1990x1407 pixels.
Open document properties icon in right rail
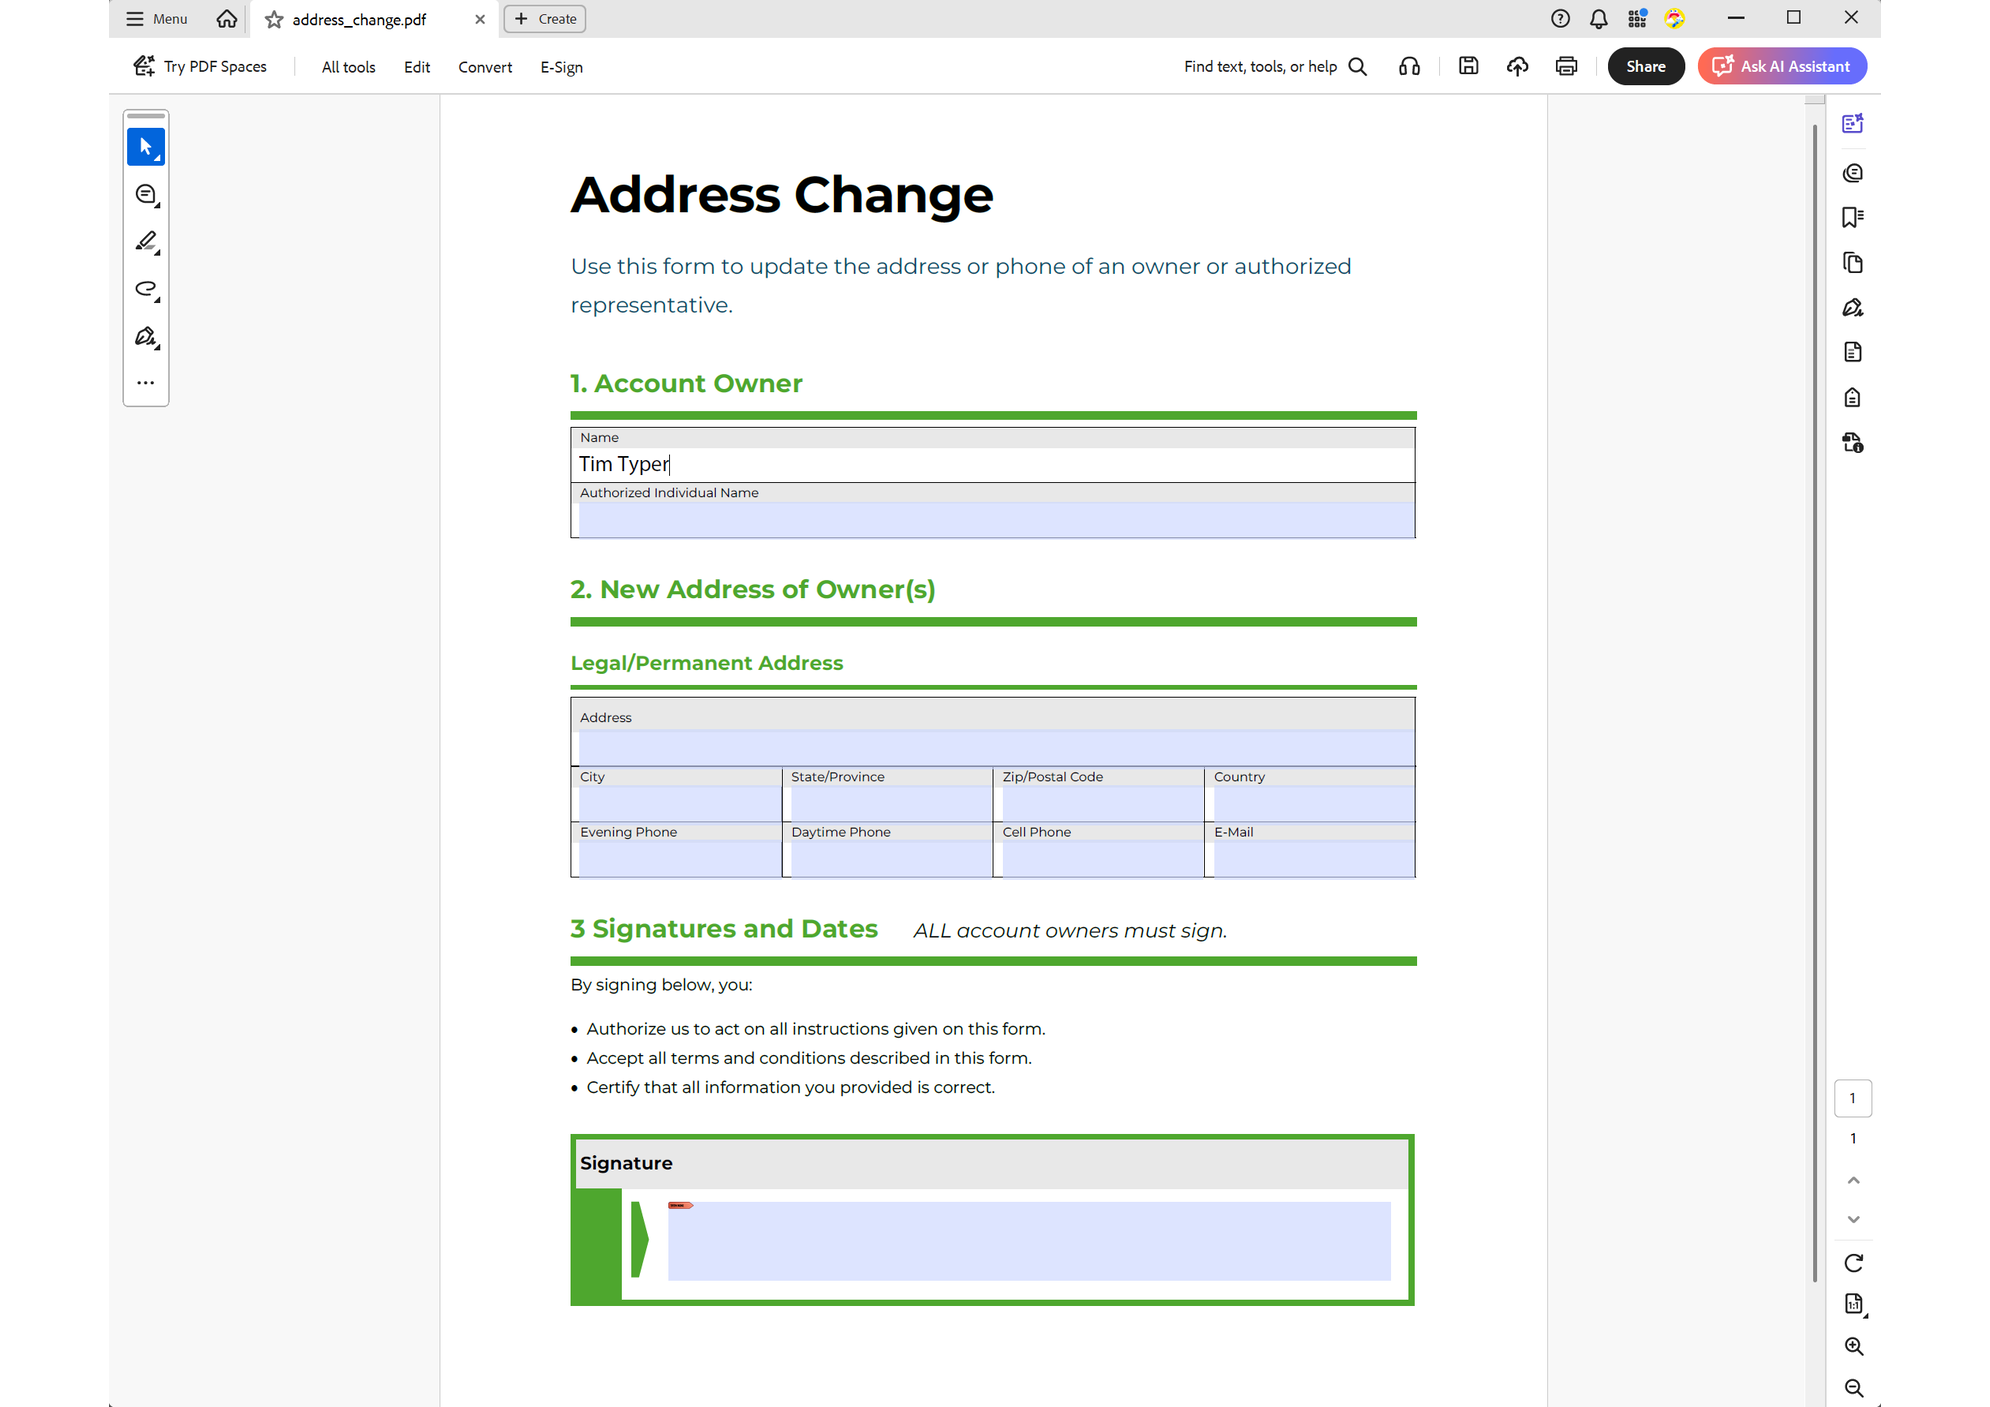click(1853, 352)
